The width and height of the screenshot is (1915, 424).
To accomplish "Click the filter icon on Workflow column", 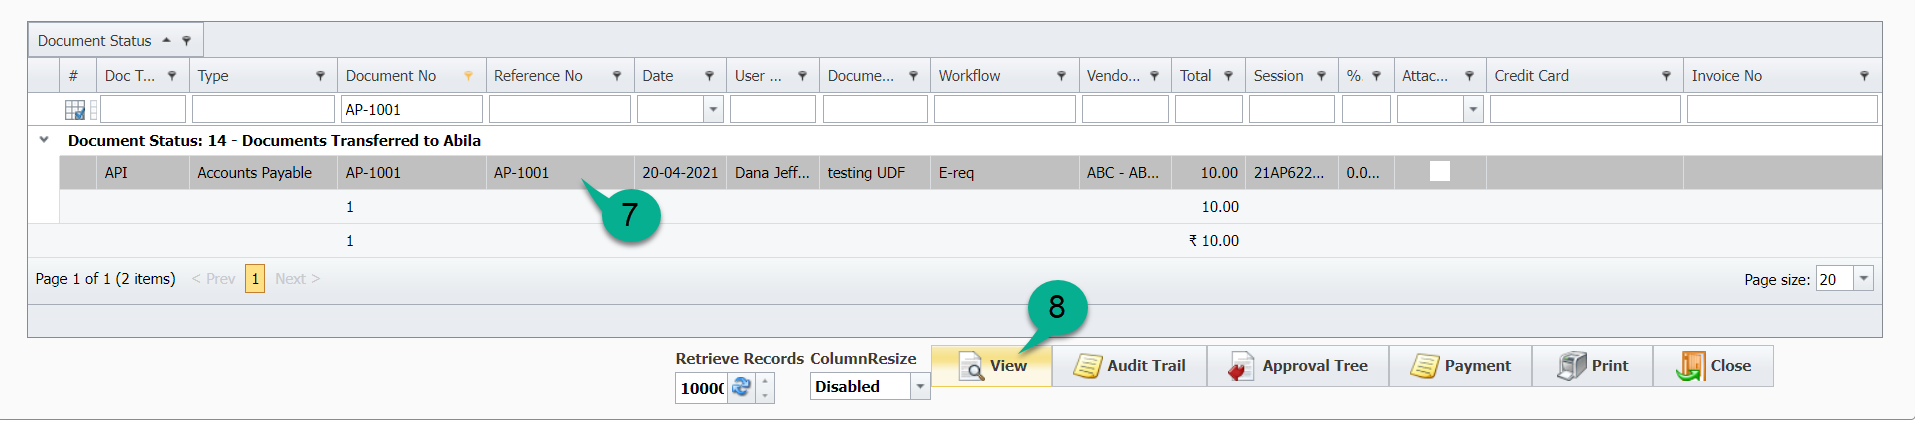I will 1061,76.
